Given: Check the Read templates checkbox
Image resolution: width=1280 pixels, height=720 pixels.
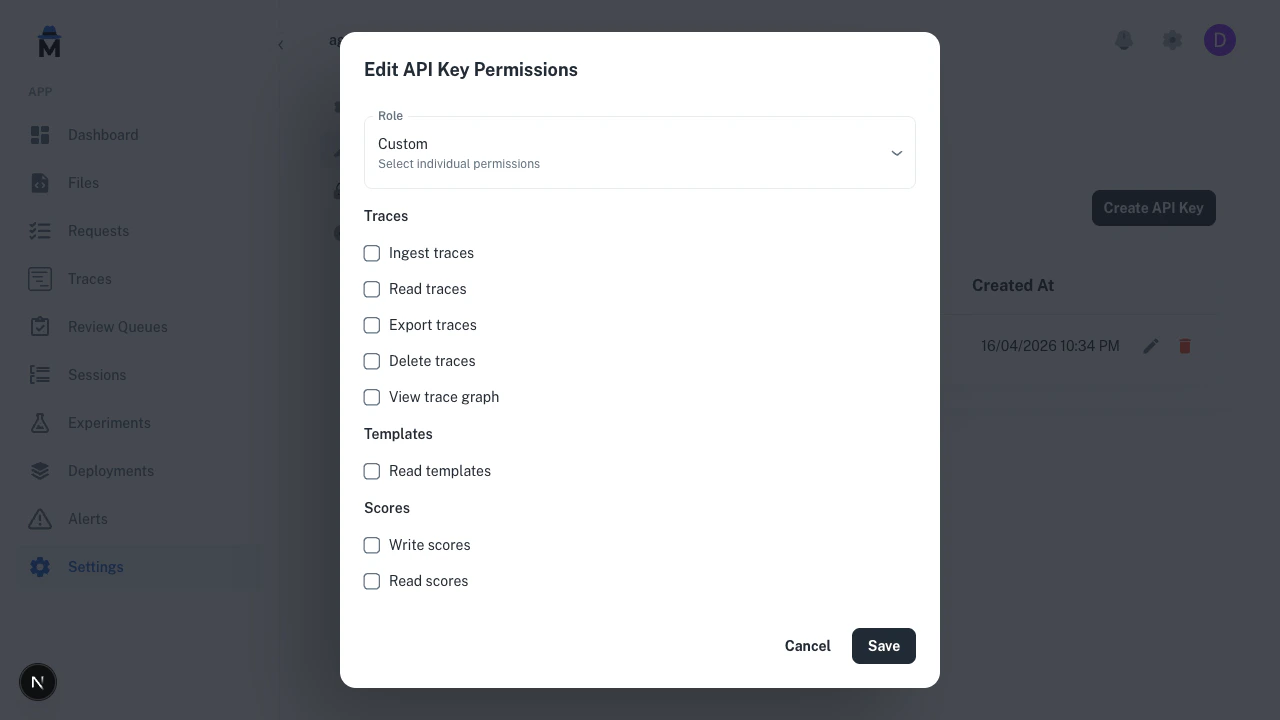Looking at the screenshot, I should click(x=372, y=471).
